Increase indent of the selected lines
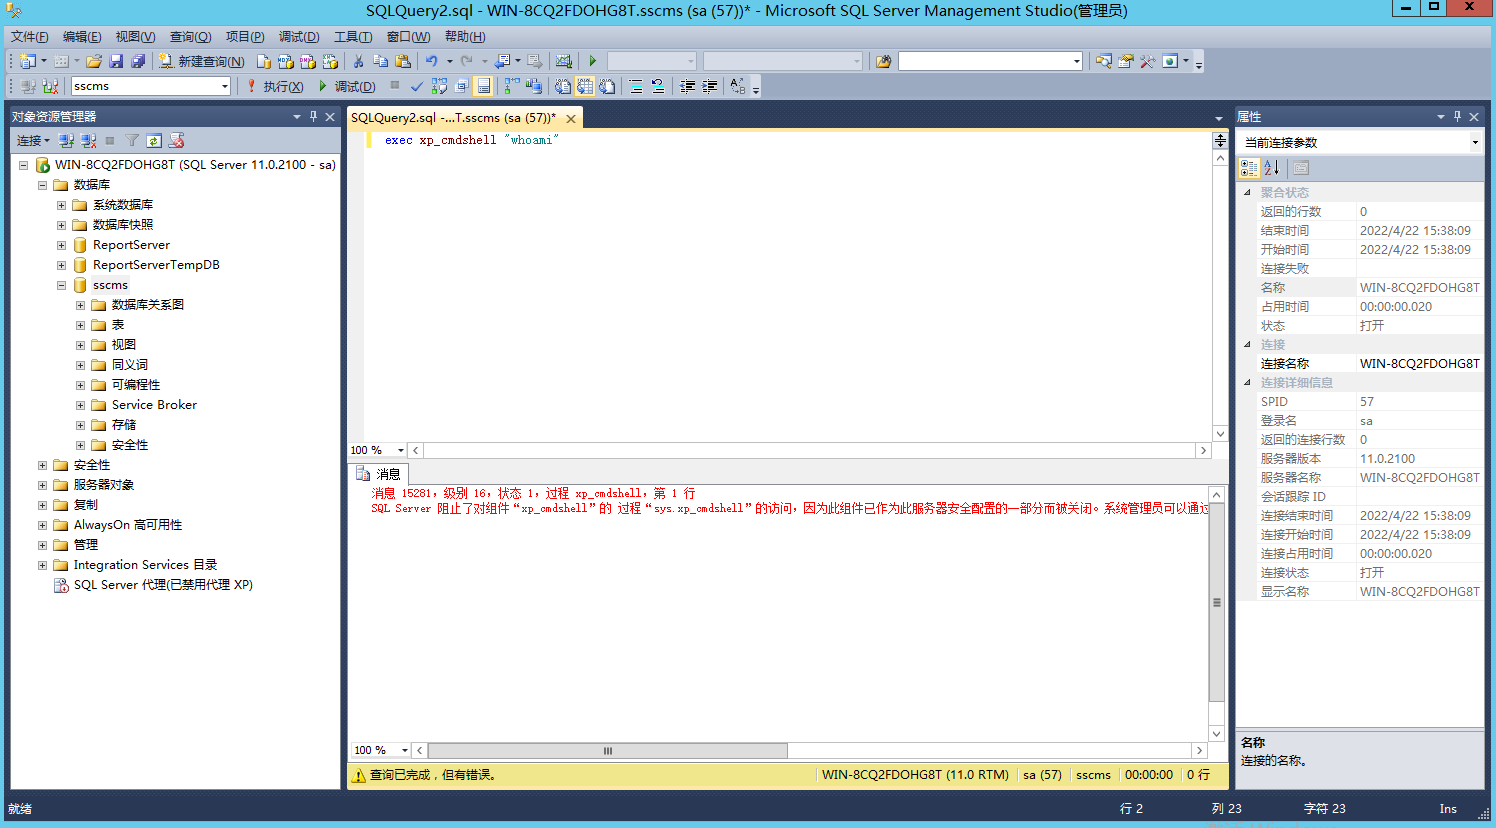1496x828 pixels. point(710,86)
